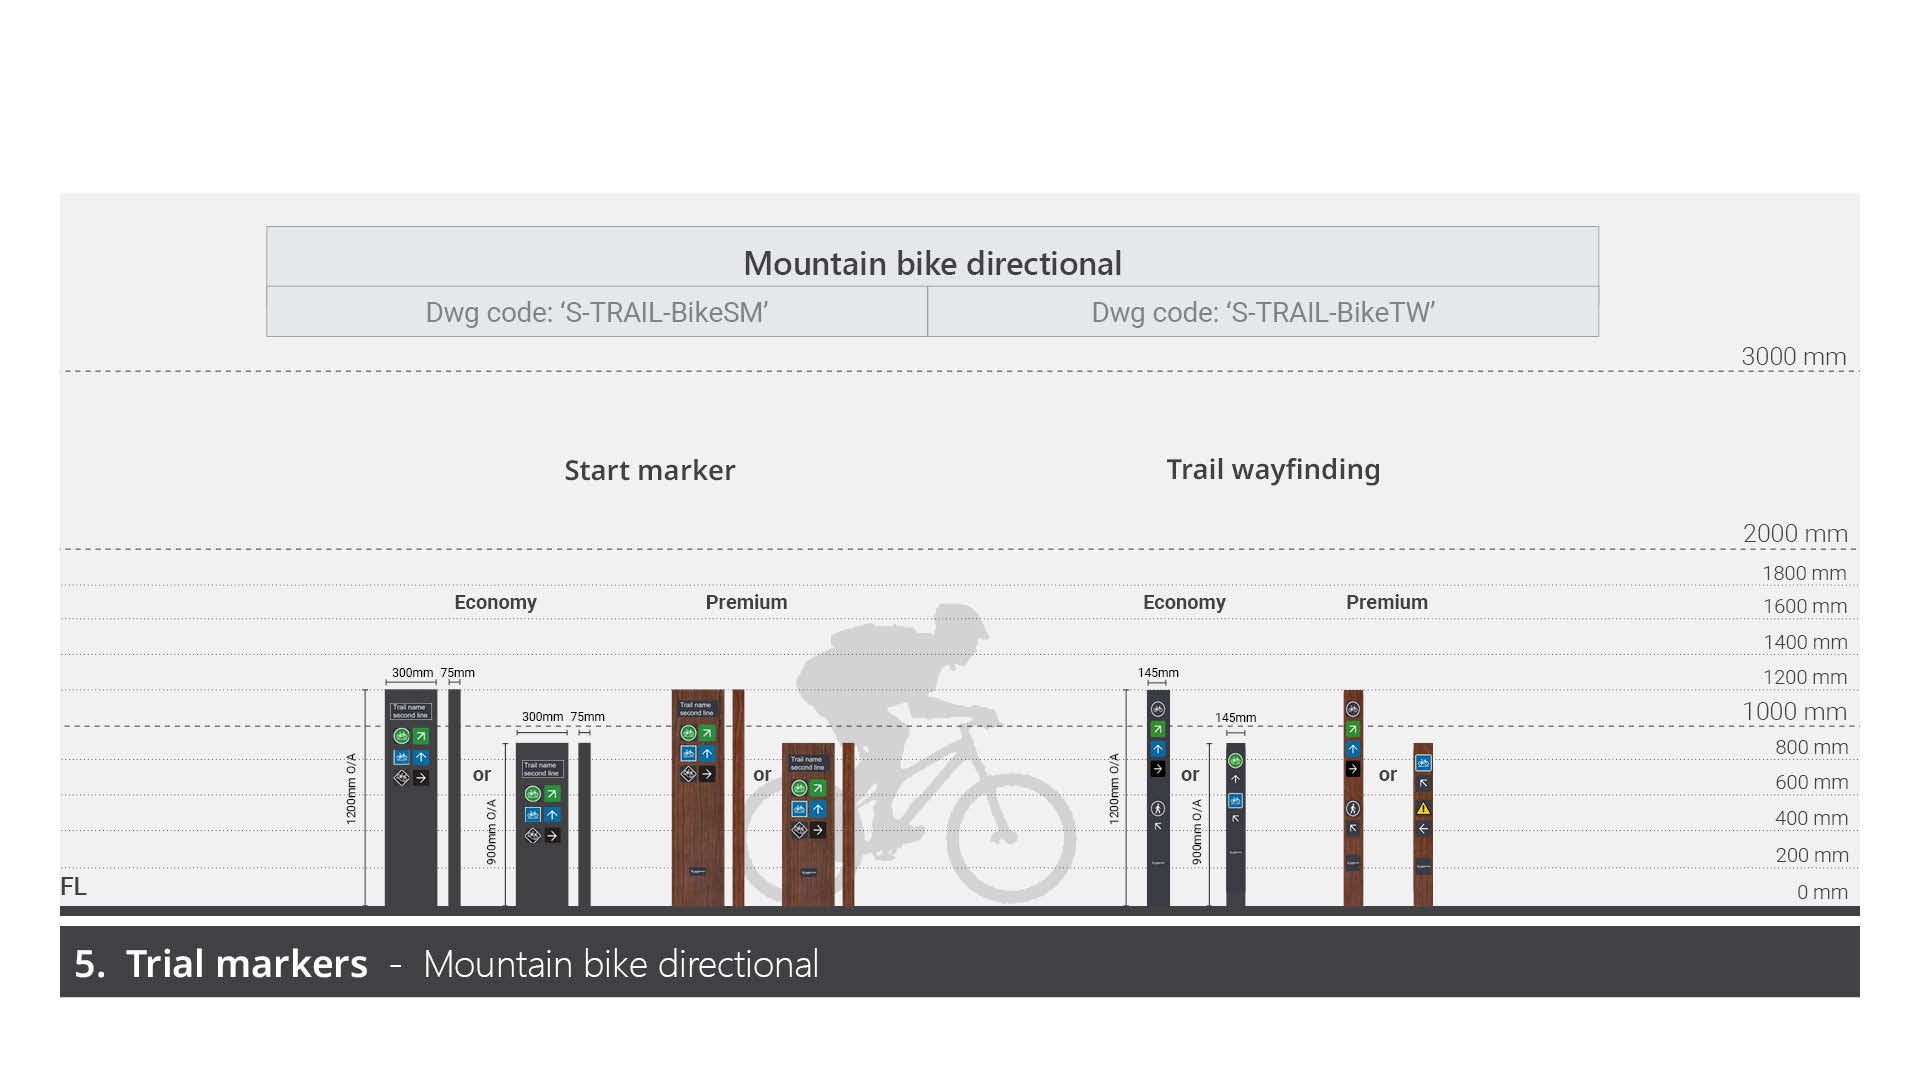Viewport: 1920px width, 1080px height.
Task: Click the 'Start marker' heading
Action: point(649,470)
